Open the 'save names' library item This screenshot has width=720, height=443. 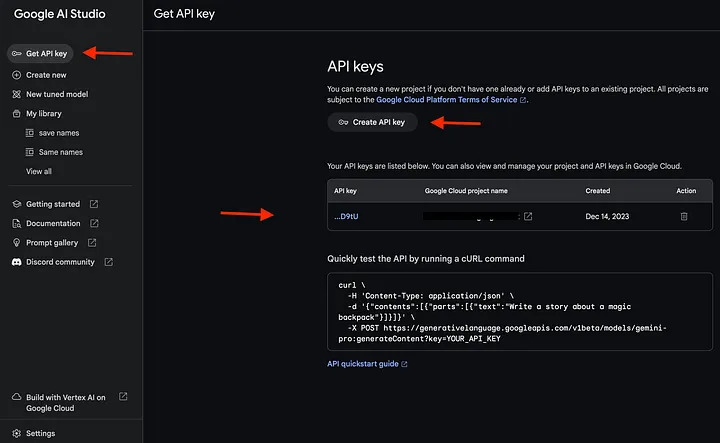coord(61,133)
